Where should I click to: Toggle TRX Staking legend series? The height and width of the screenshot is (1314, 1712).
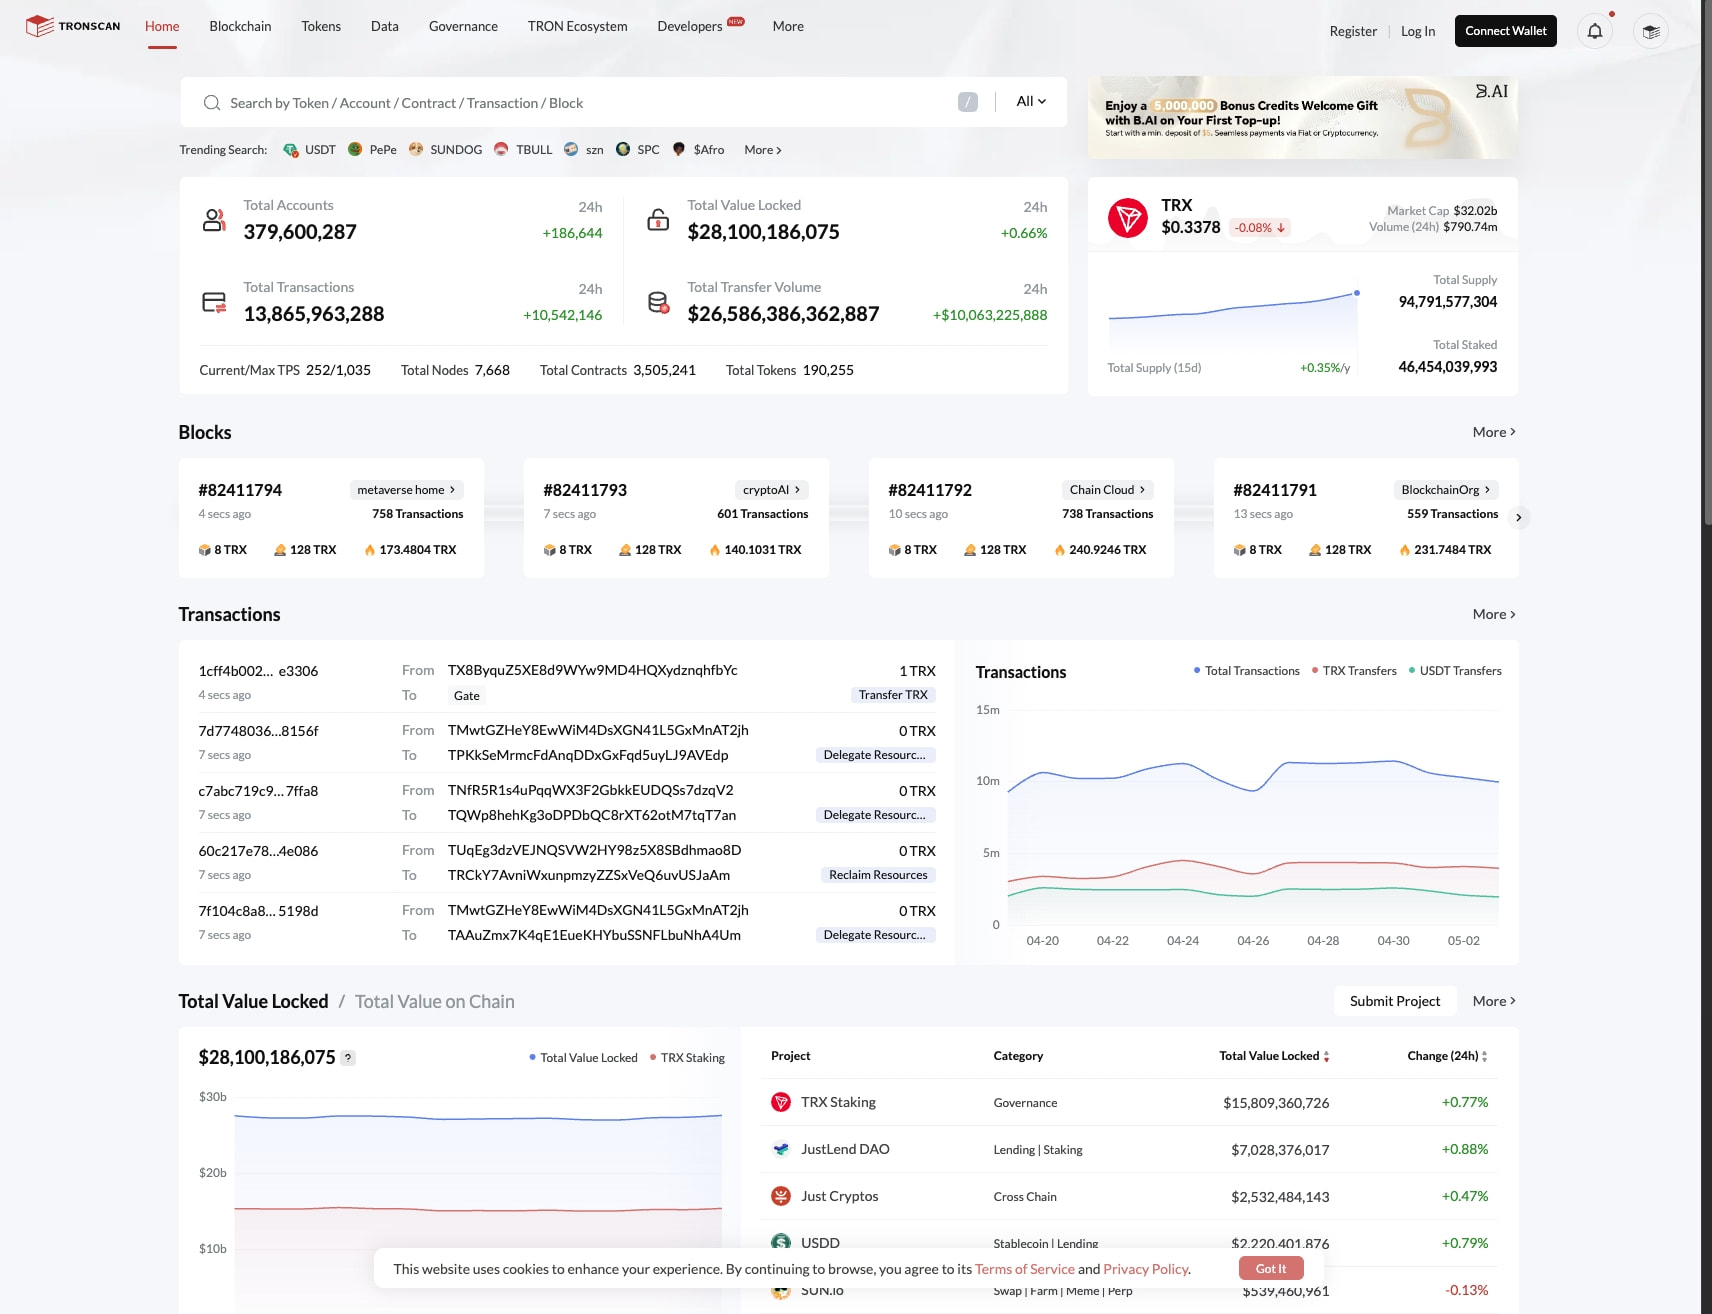click(687, 1058)
